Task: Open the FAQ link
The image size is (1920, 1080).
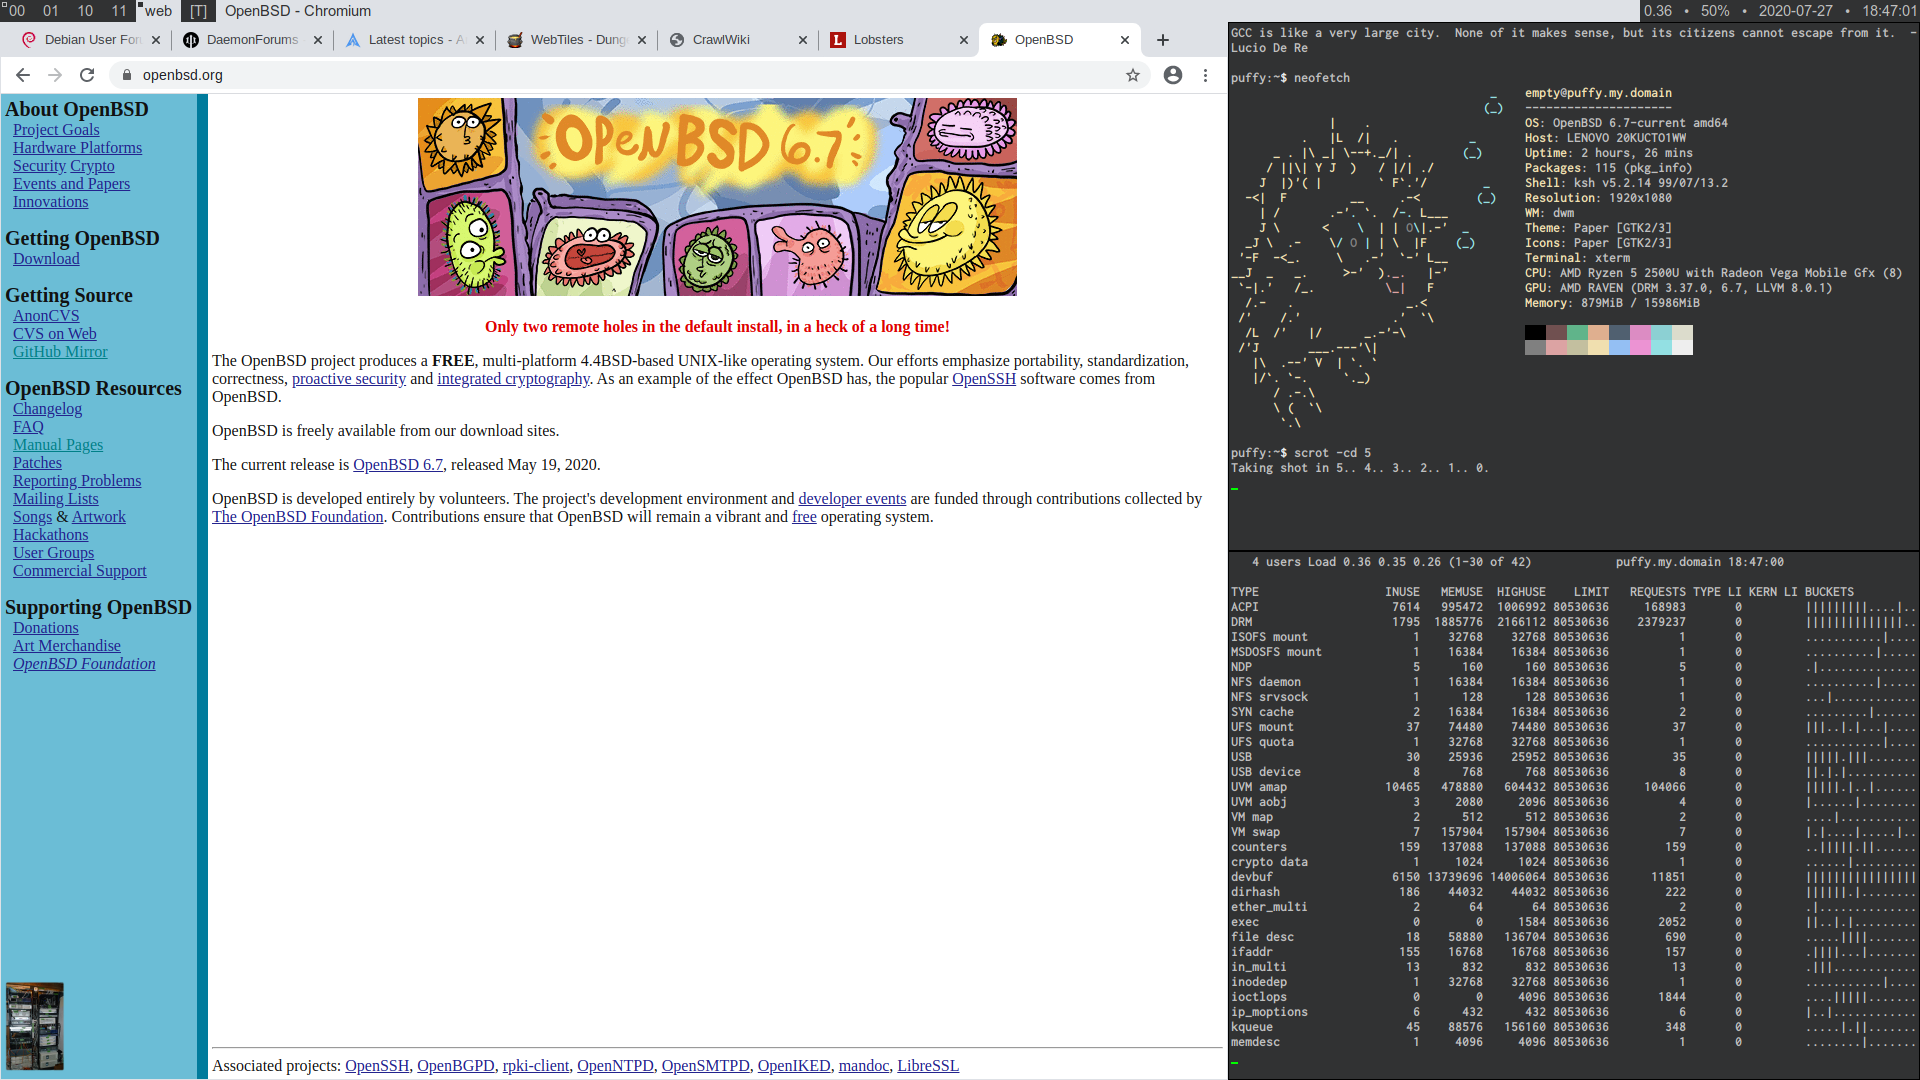Action: coord(28,427)
